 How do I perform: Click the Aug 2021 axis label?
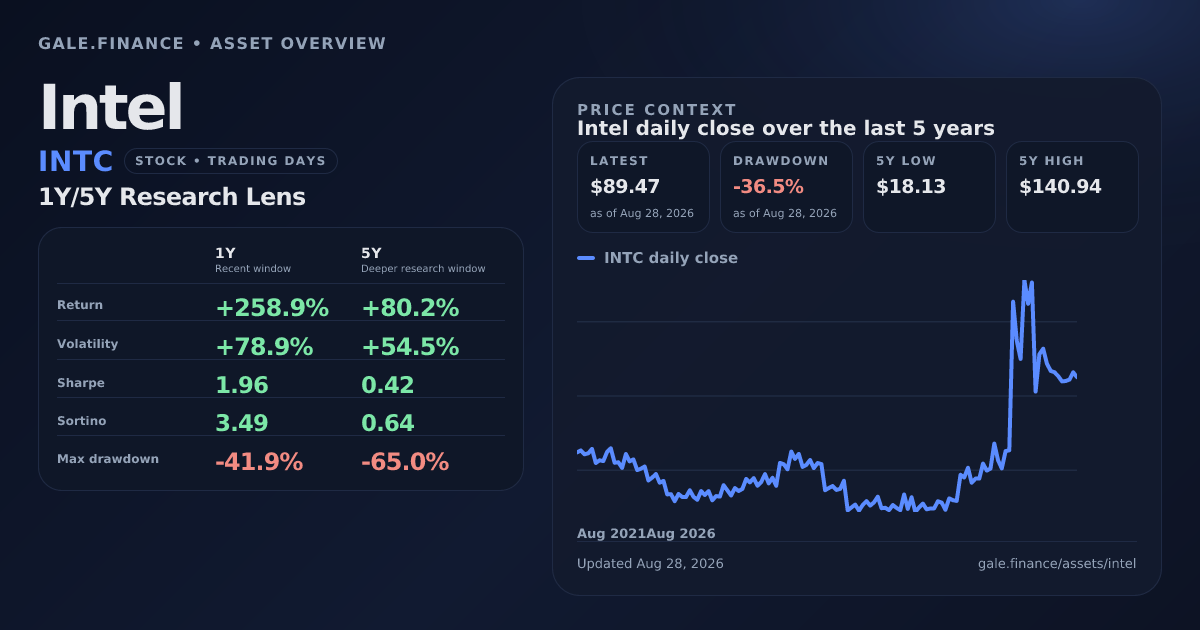(611, 534)
